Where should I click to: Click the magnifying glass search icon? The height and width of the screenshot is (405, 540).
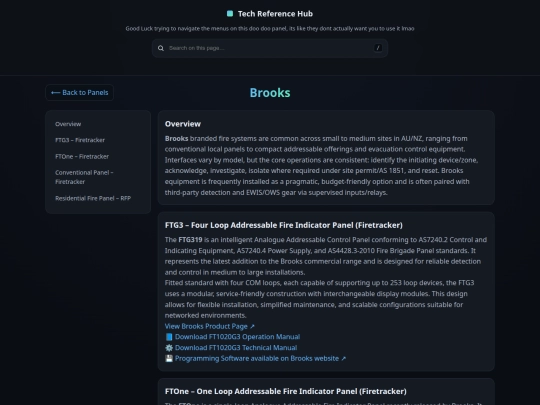pyautogui.click(x=161, y=48)
